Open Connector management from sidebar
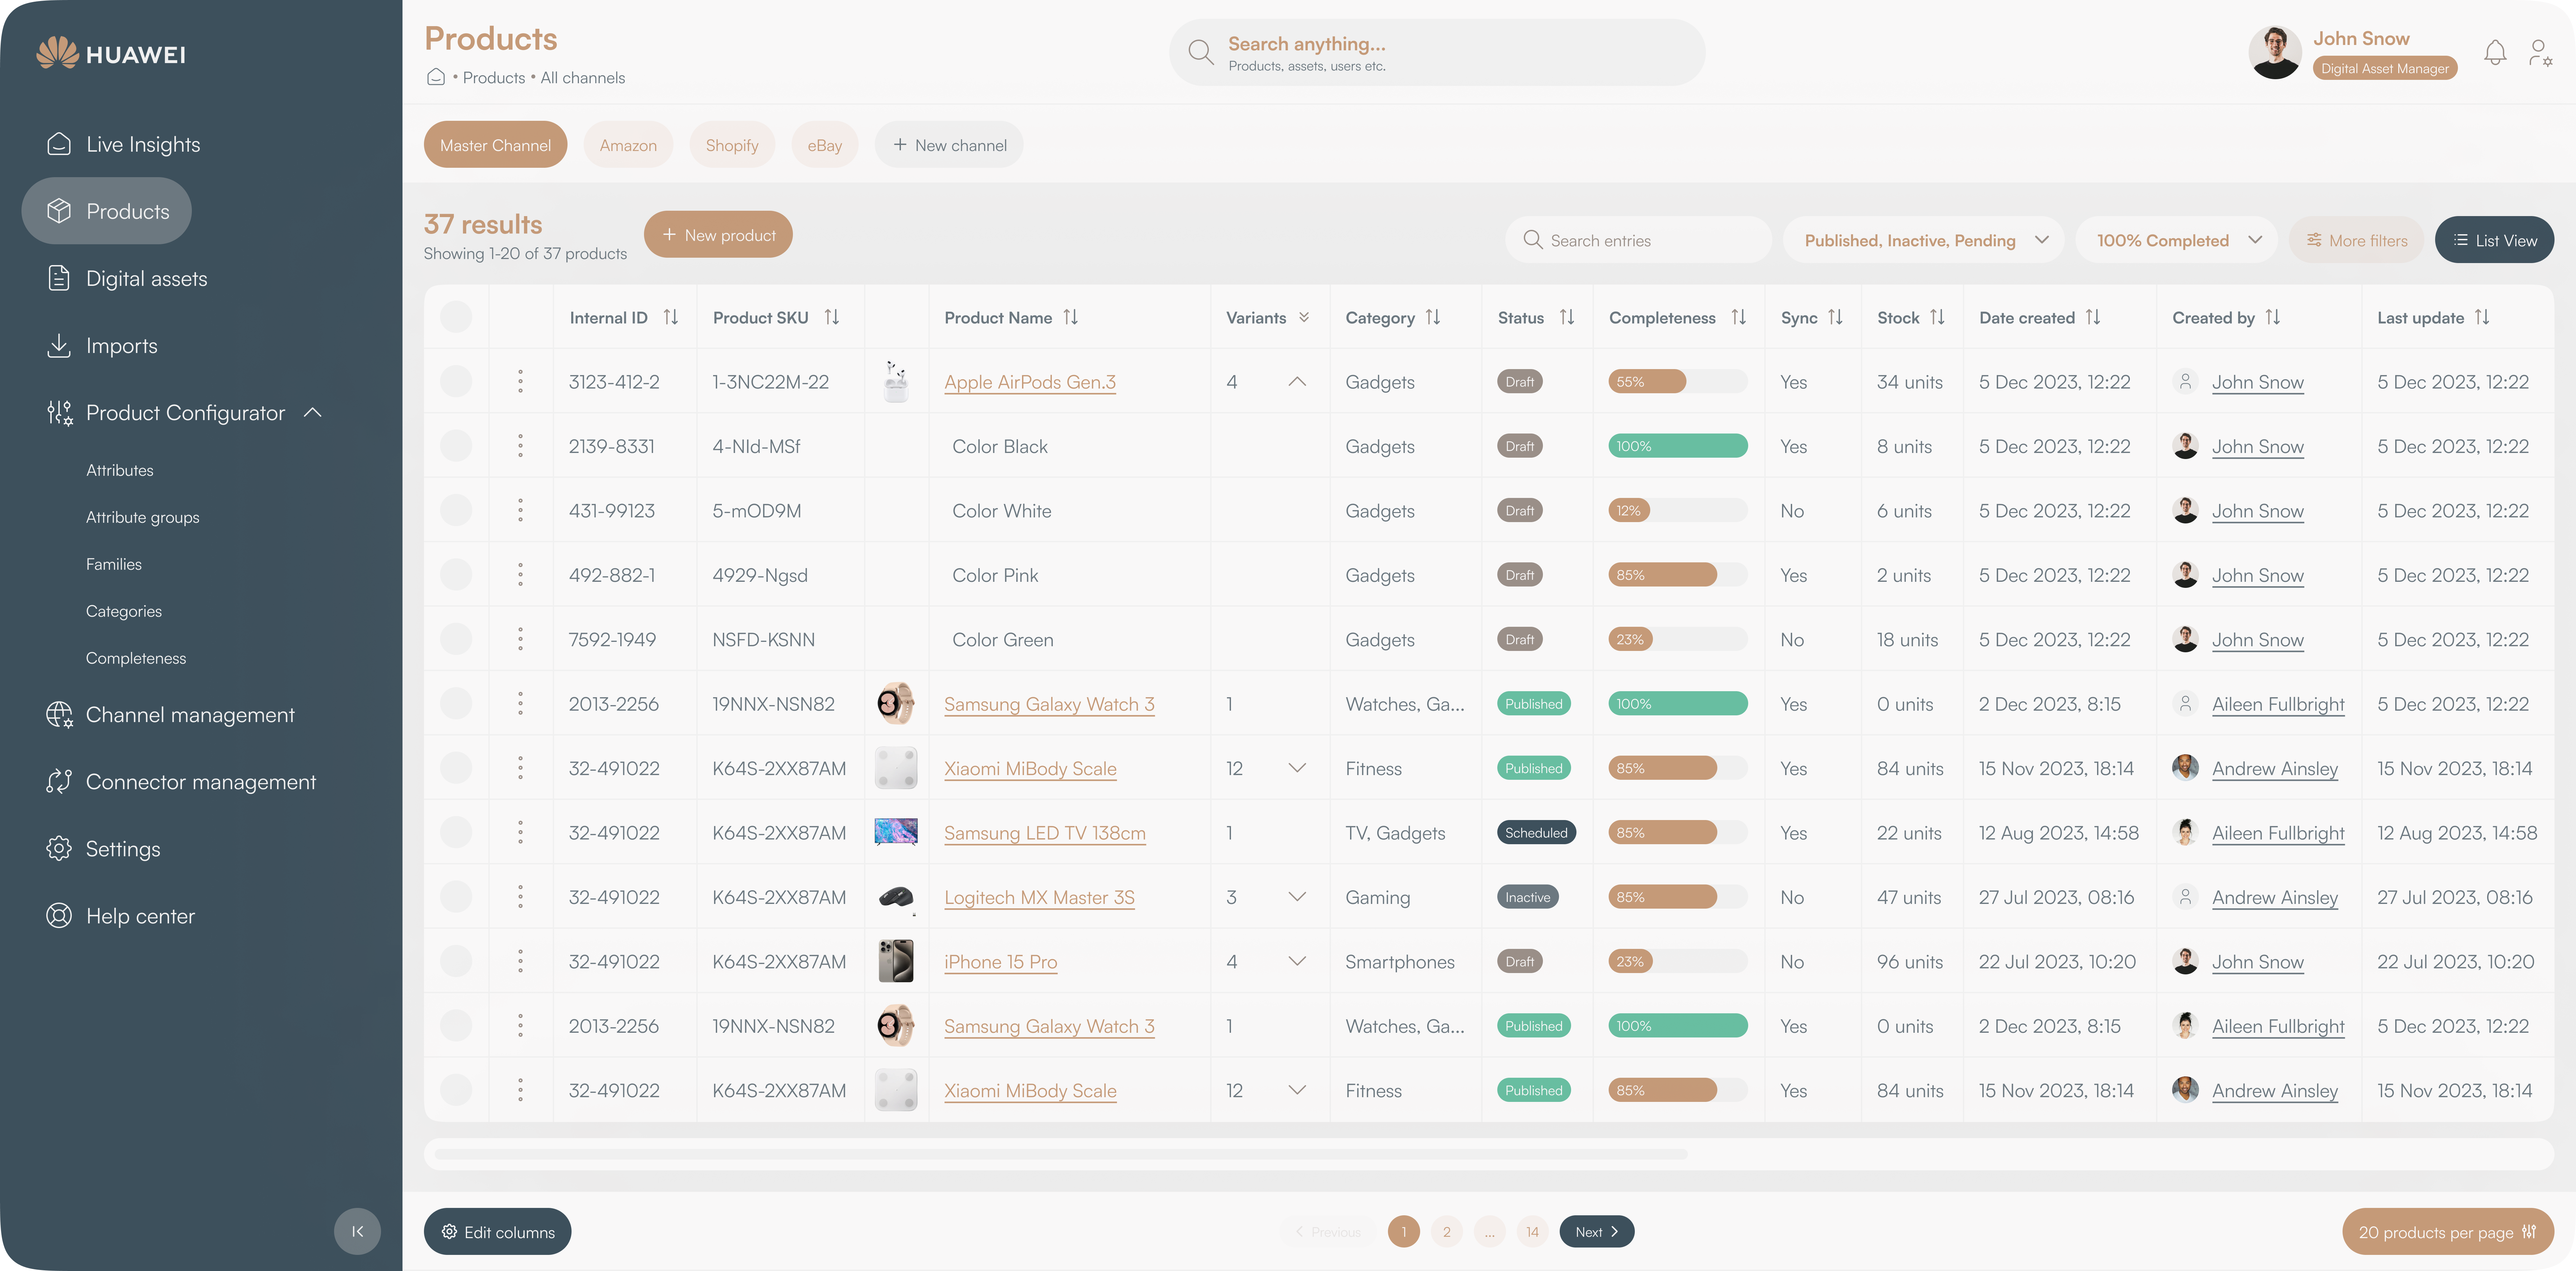 (200, 782)
